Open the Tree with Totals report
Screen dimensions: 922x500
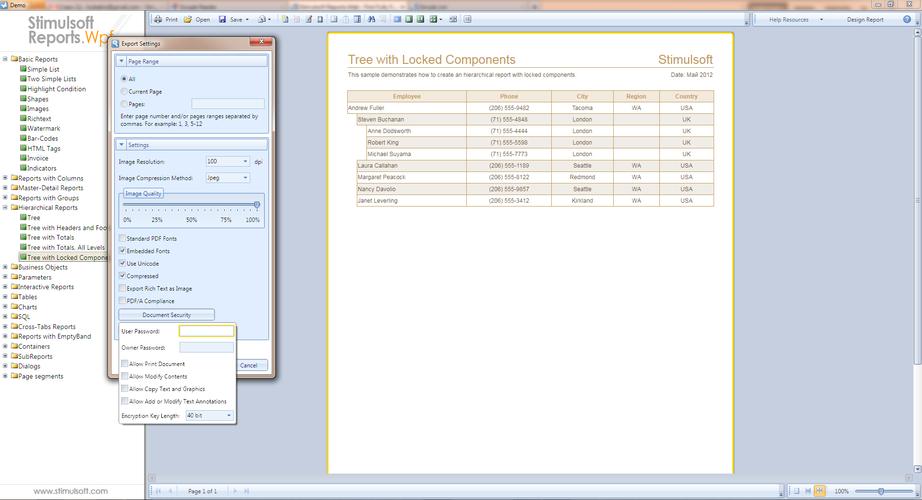tap(51, 238)
